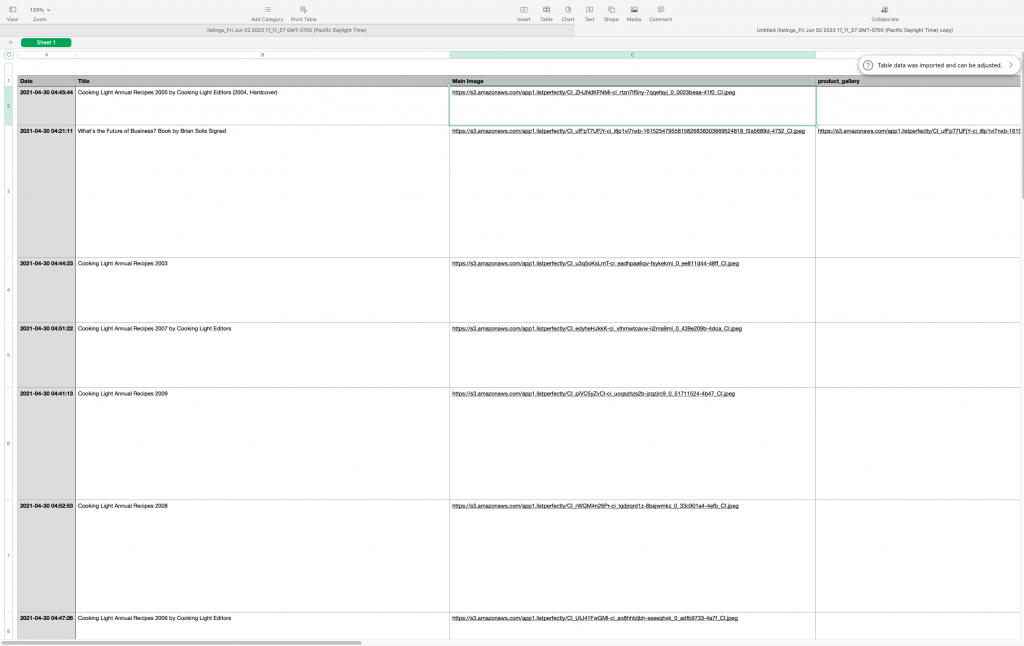Screen dimensions: 1024x646
Task: Select date cell 2021-04-30 04:41:13
Action: pyautogui.click(x=46, y=444)
